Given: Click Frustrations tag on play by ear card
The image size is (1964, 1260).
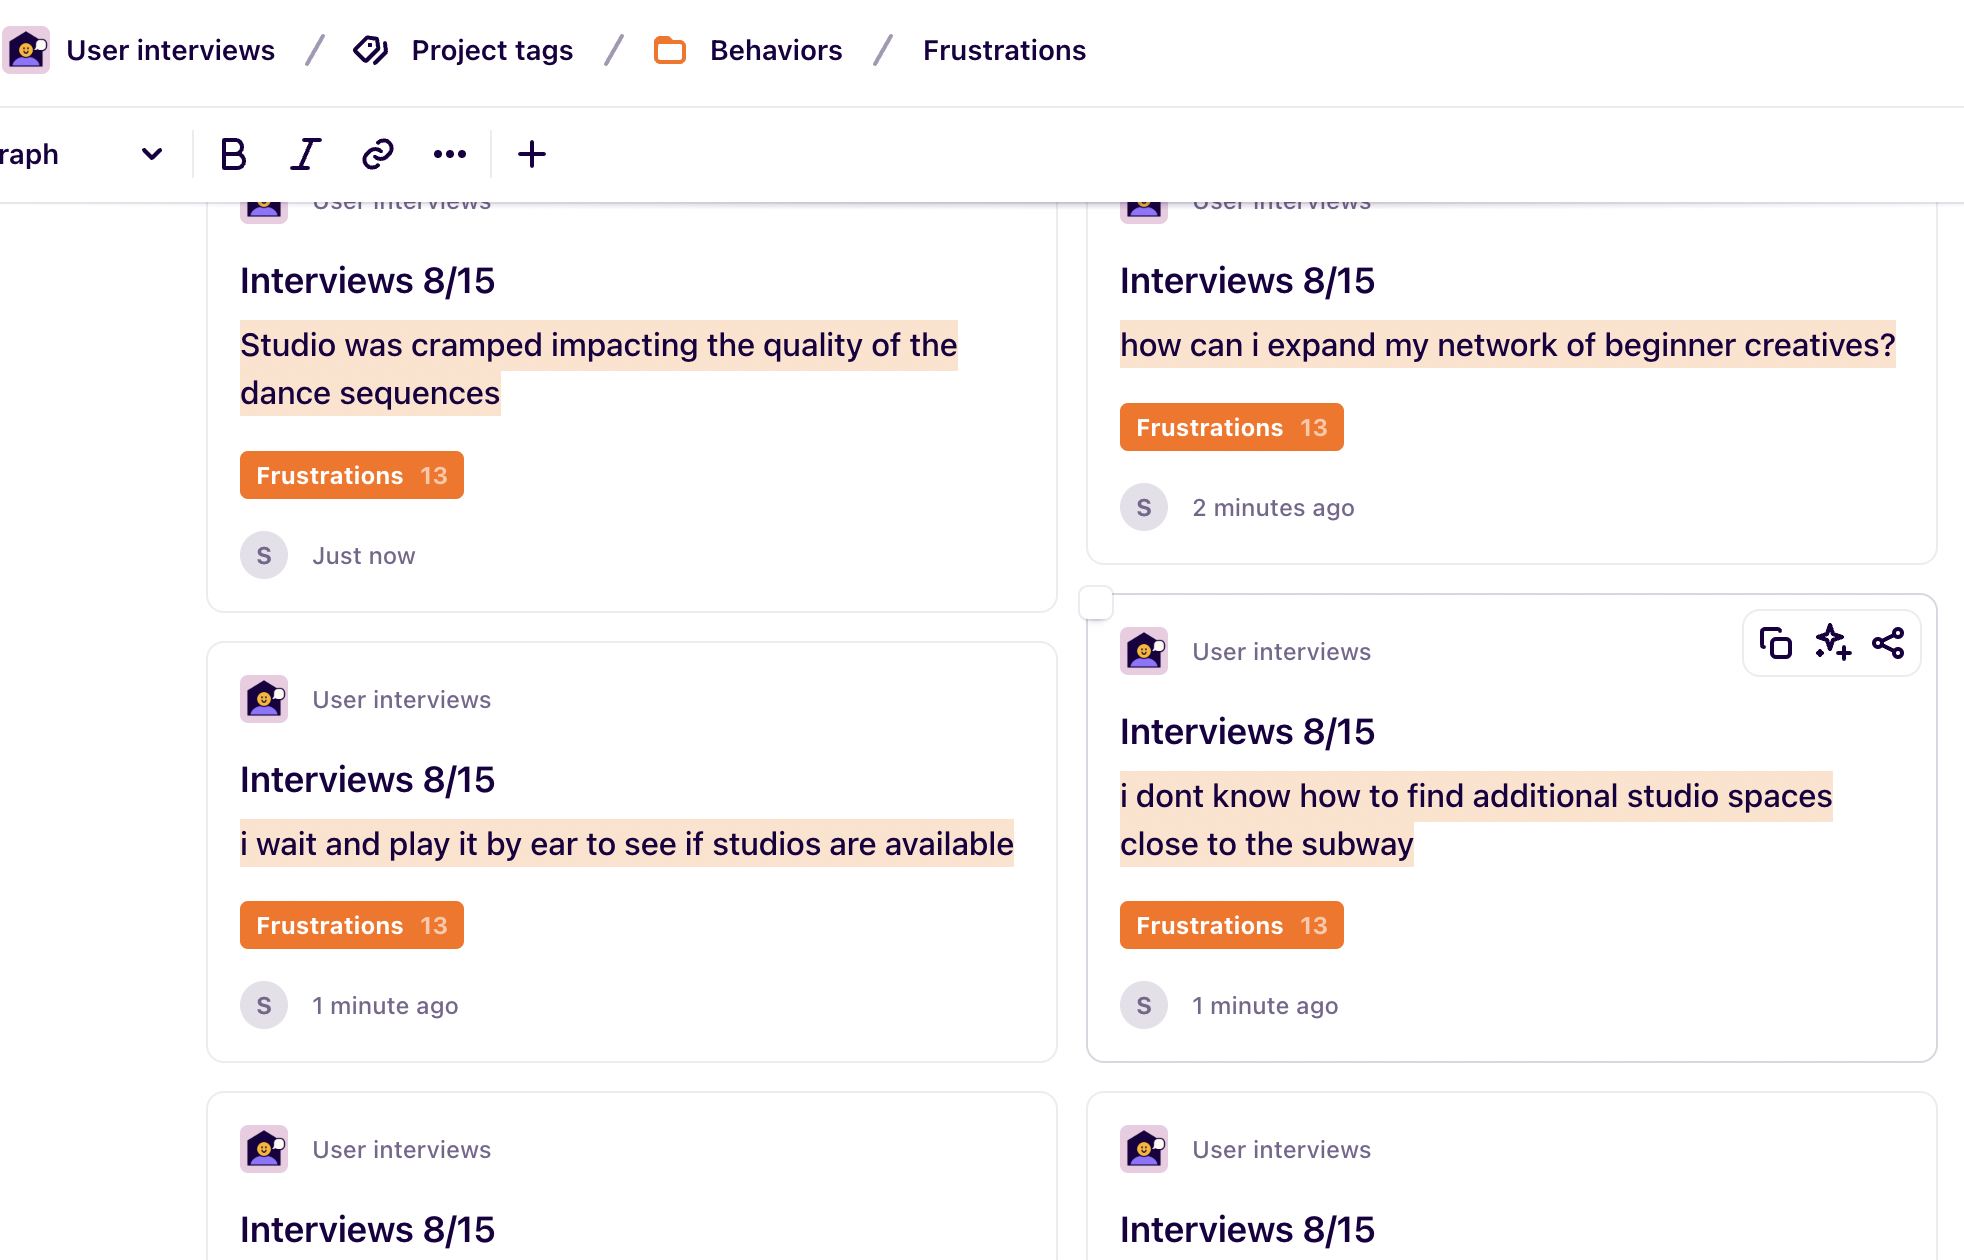Looking at the screenshot, I should pyautogui.click(x=351, y=925).
